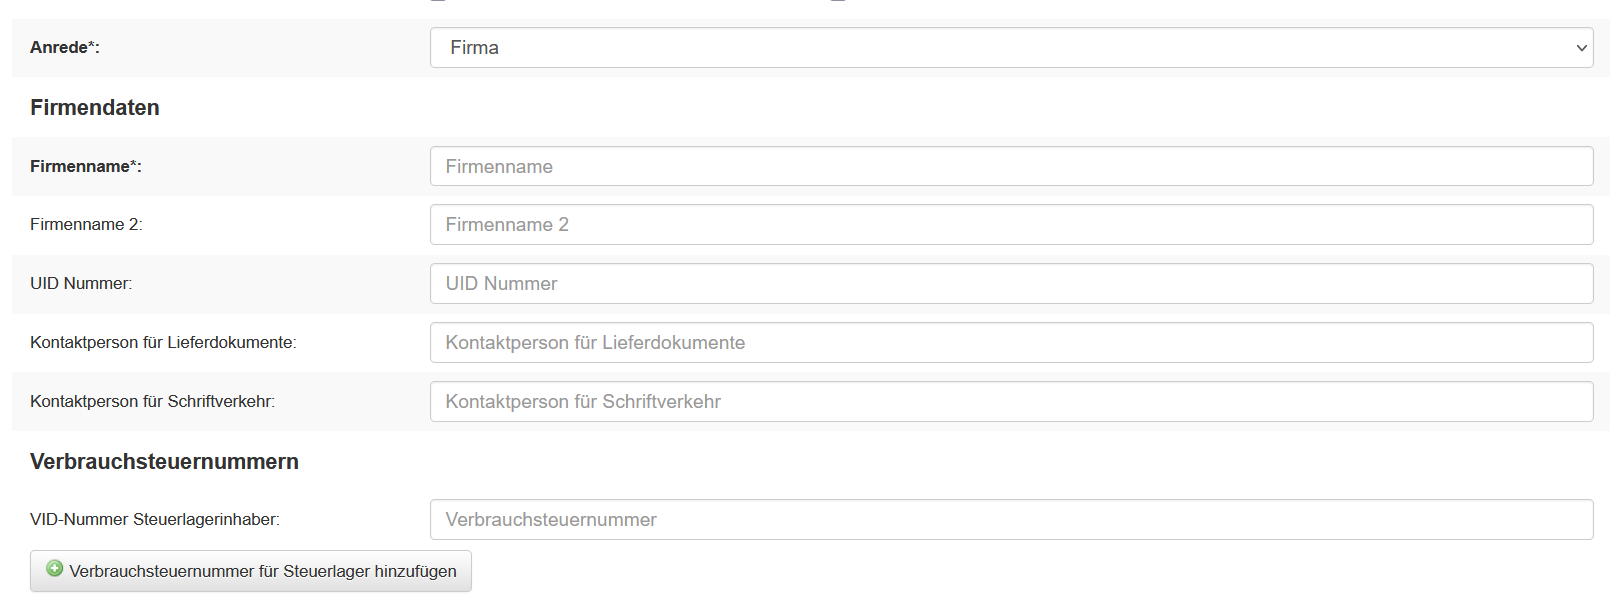The image size is (1610, 596).
Task: Click into the Firmenname 2 field
Action: (1010, 225)
